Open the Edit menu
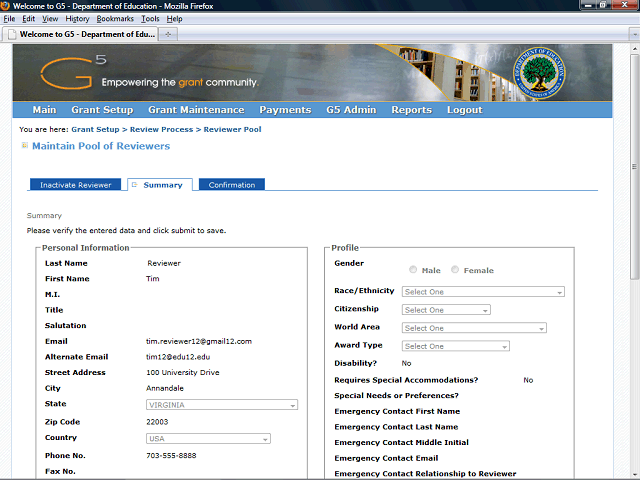This screenshot has width=640, height=480. coord(29,19)
